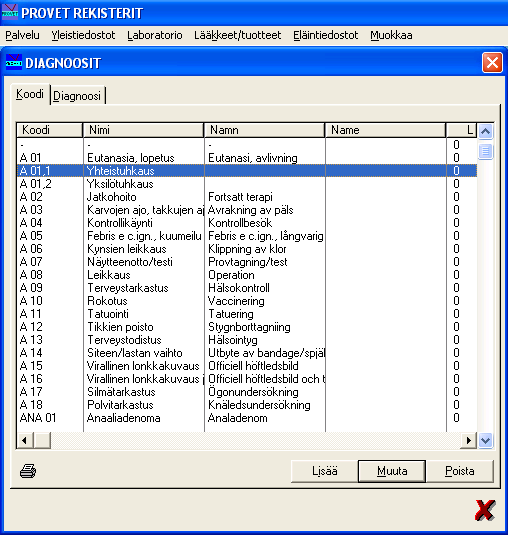
Task: Select row A 02 Jatkohoito
Action: coord(247,197)
